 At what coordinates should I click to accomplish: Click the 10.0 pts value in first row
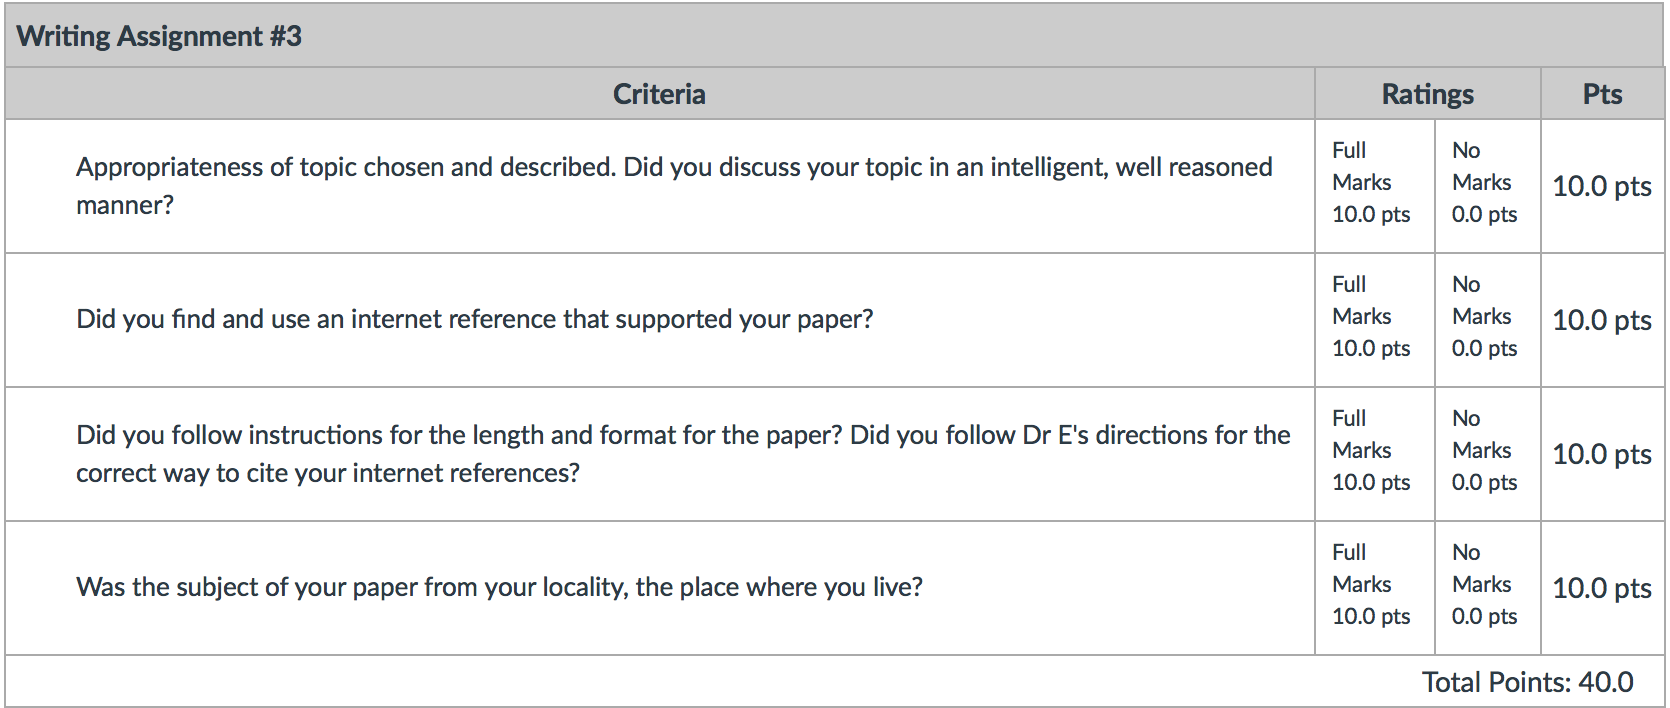pos(1601,186)
